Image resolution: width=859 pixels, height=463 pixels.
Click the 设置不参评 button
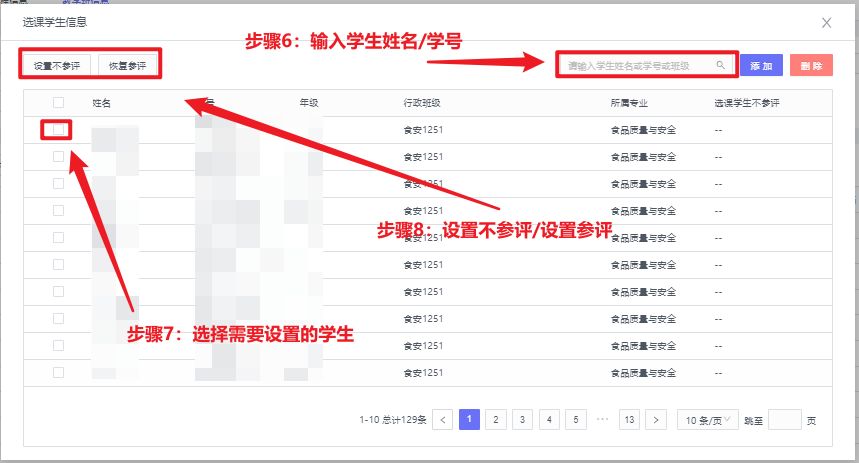(x=58, y=66)
